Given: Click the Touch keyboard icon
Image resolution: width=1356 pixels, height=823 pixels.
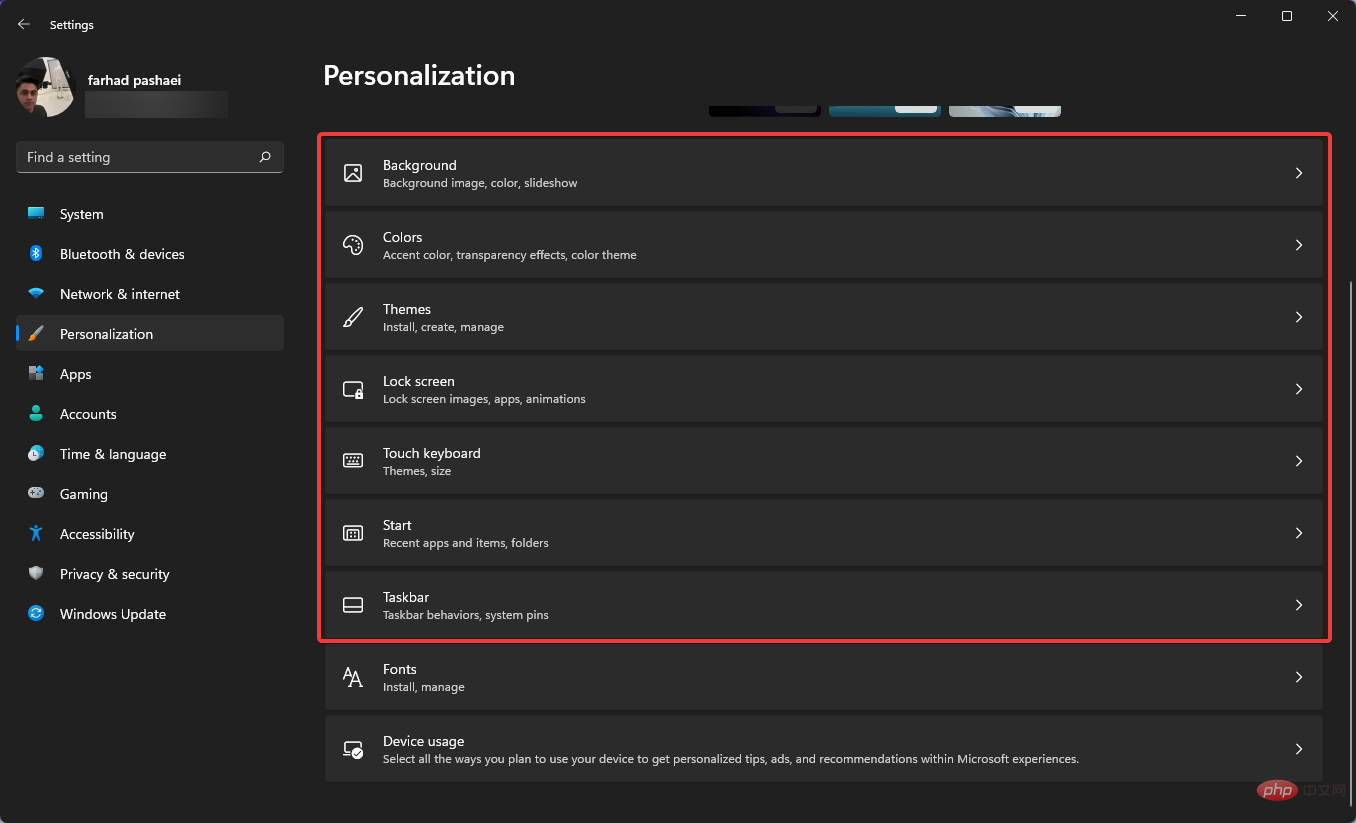Looking at the screenshot, I should [x=353, y=461].
